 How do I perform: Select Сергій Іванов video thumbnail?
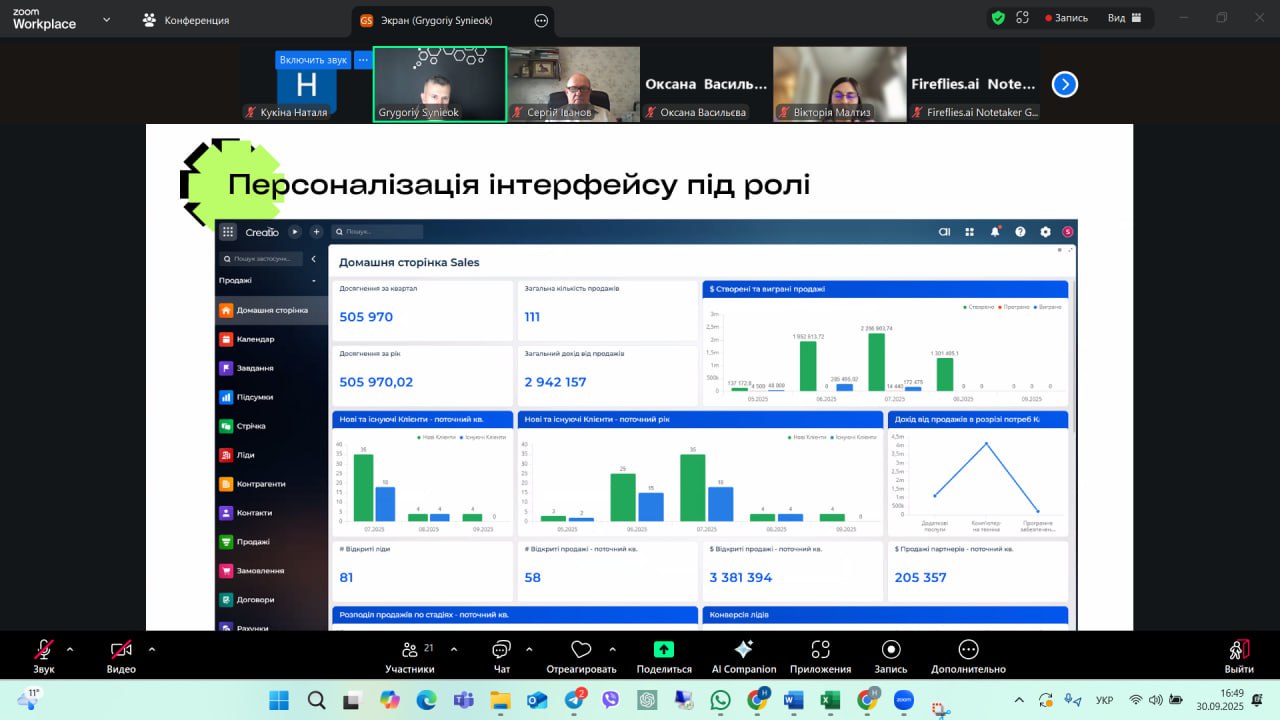[574, 84]
